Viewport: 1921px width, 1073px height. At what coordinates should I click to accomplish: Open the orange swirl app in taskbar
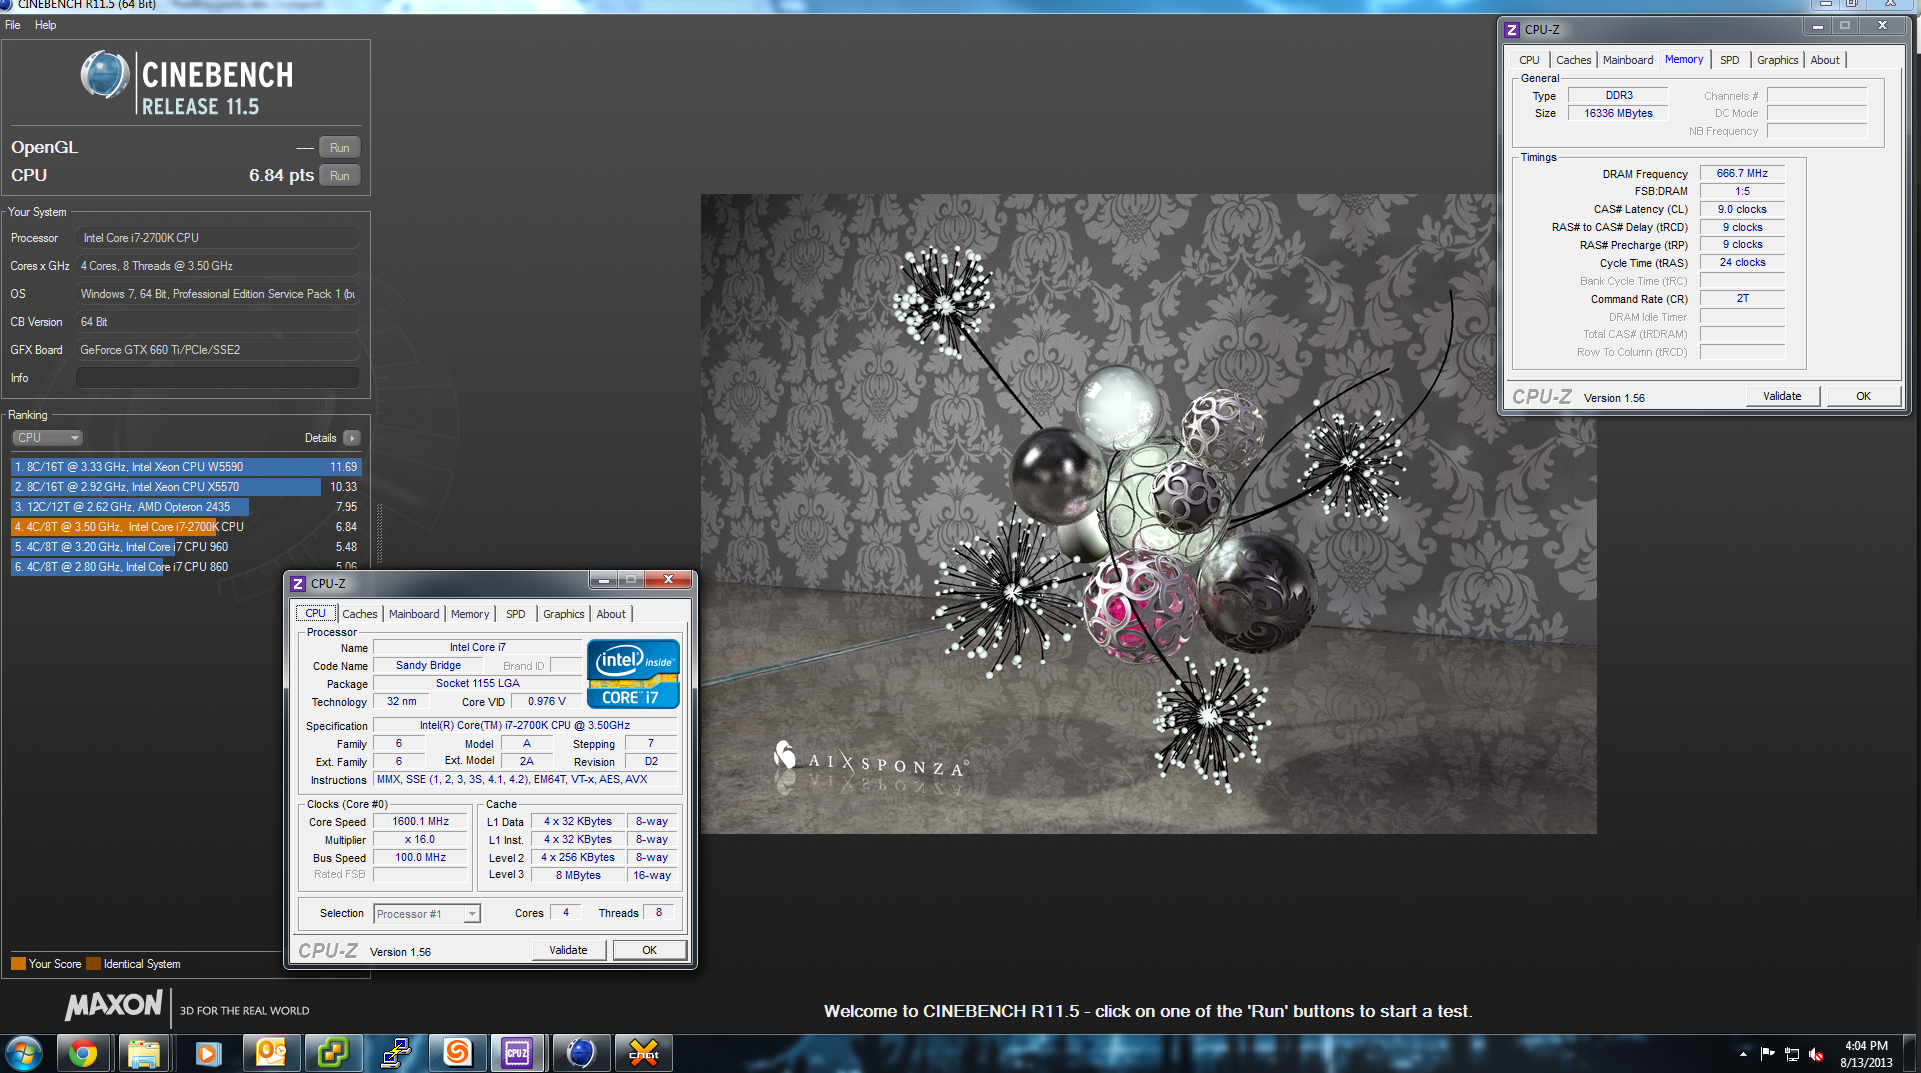457,1053
